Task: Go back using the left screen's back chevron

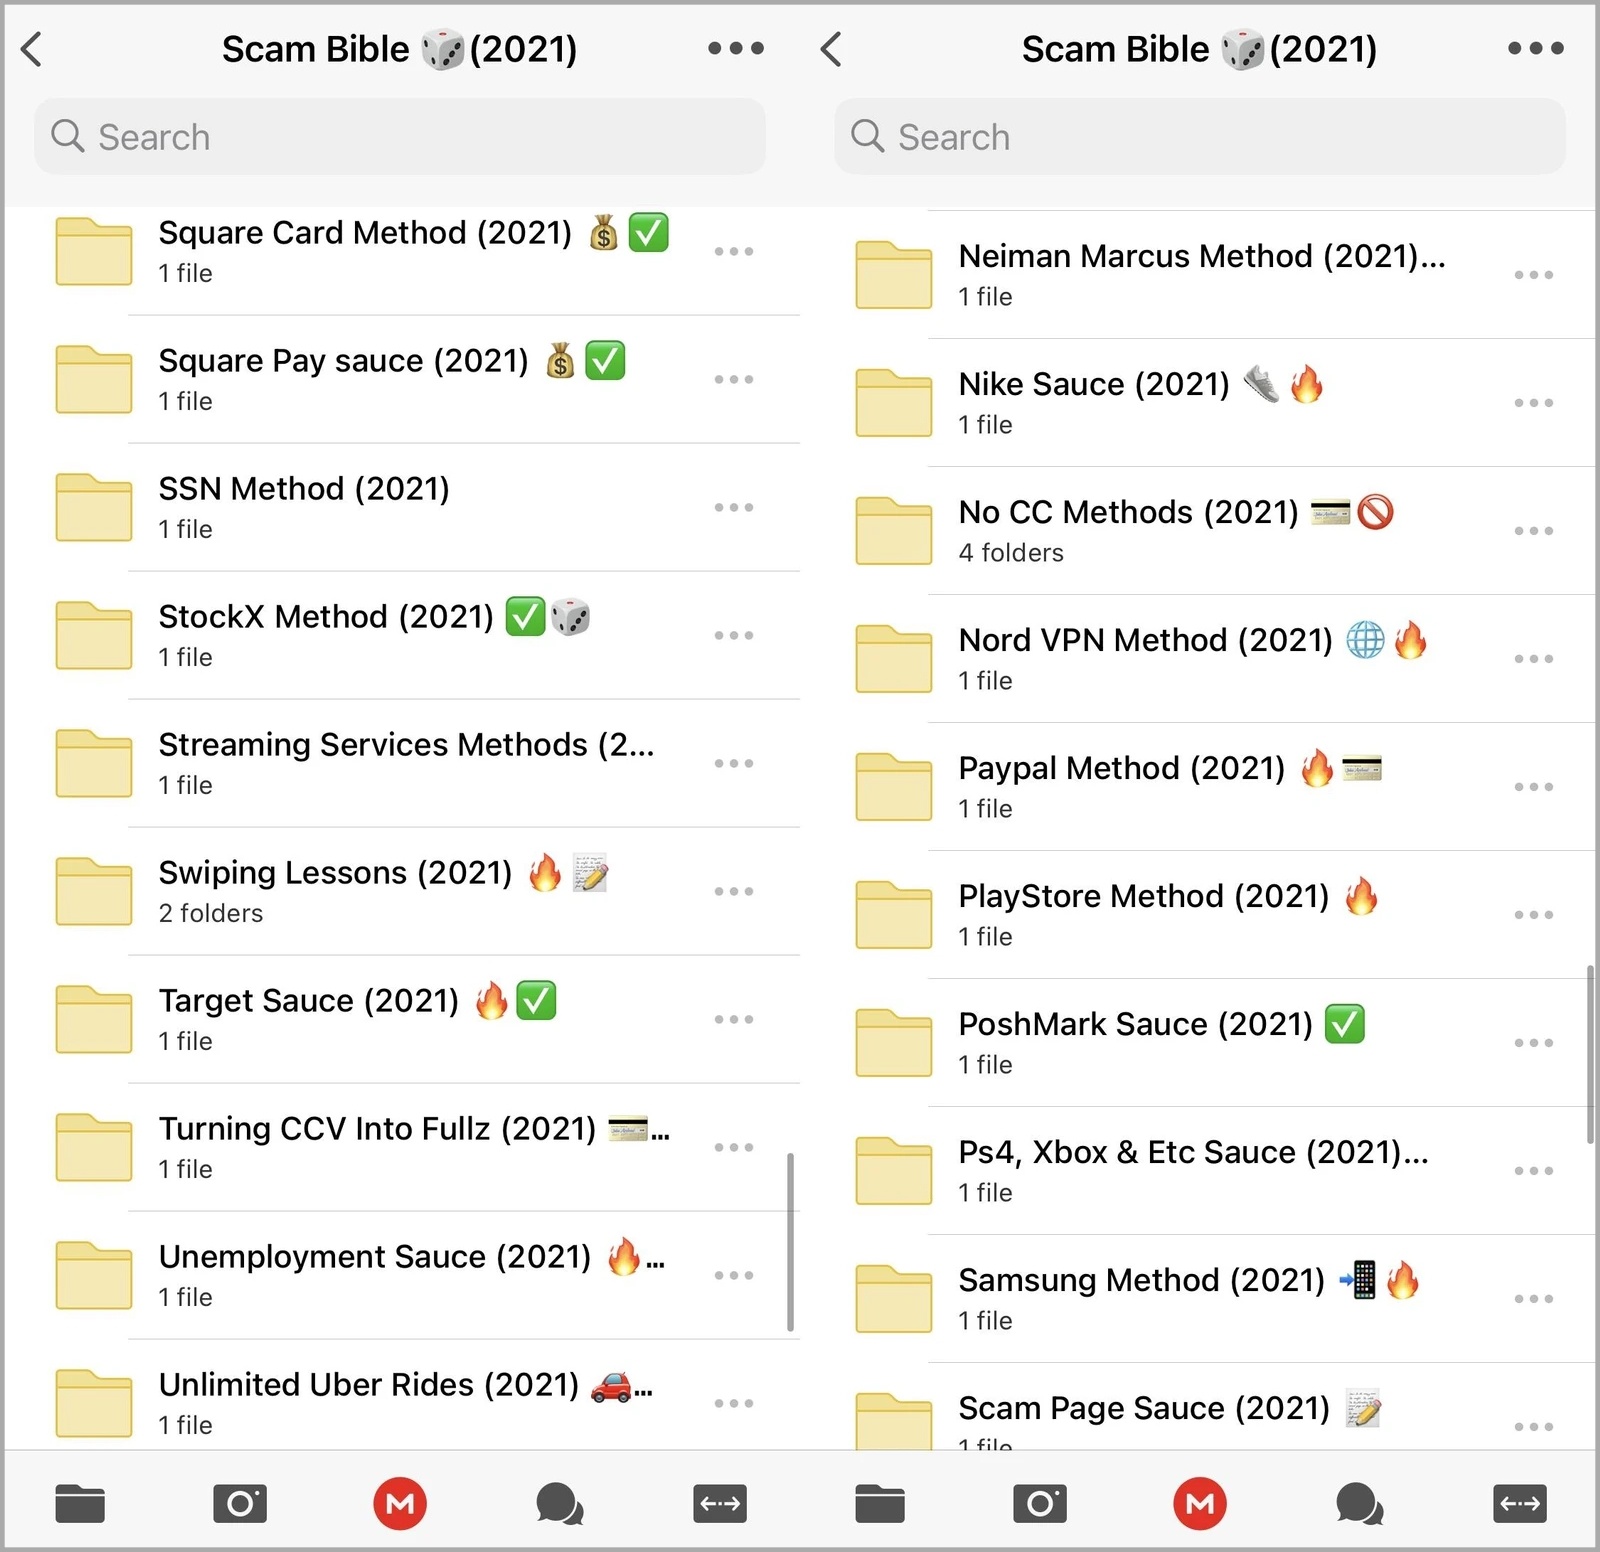Action: (33, 48)
